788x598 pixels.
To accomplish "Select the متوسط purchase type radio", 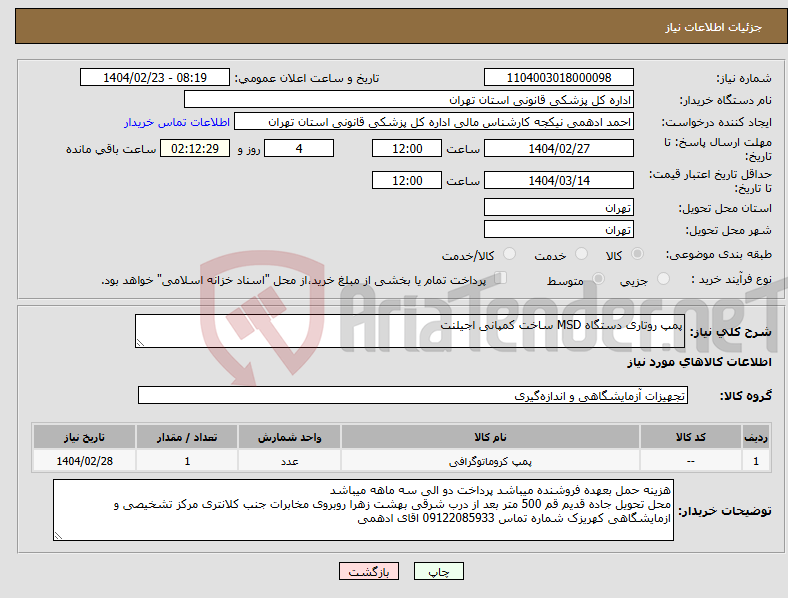I will 598,279.
